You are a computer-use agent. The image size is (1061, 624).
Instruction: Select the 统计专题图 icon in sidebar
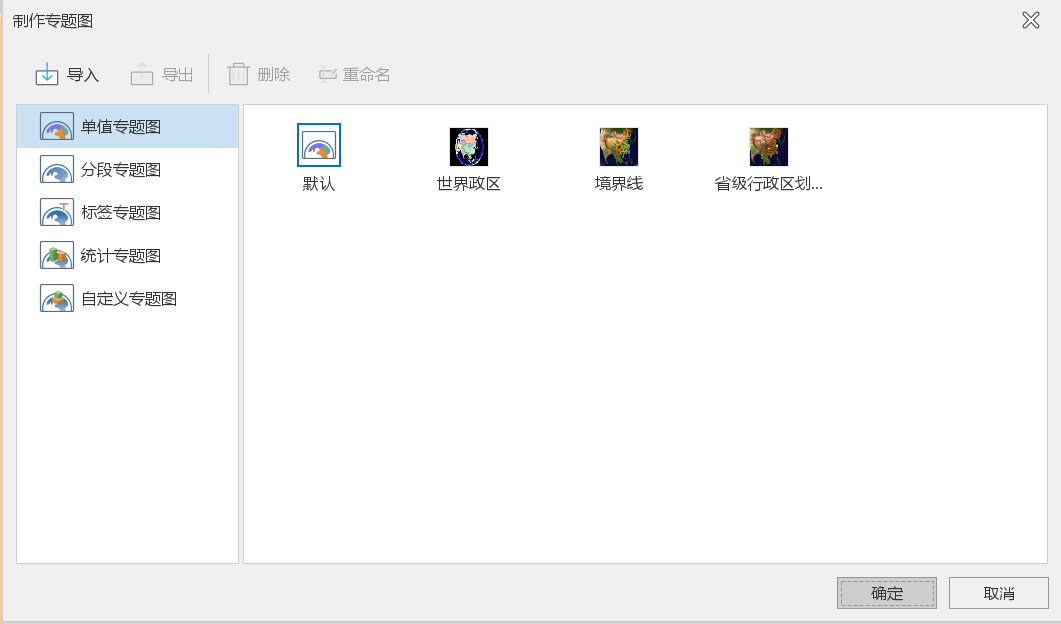tap(57, 256)
